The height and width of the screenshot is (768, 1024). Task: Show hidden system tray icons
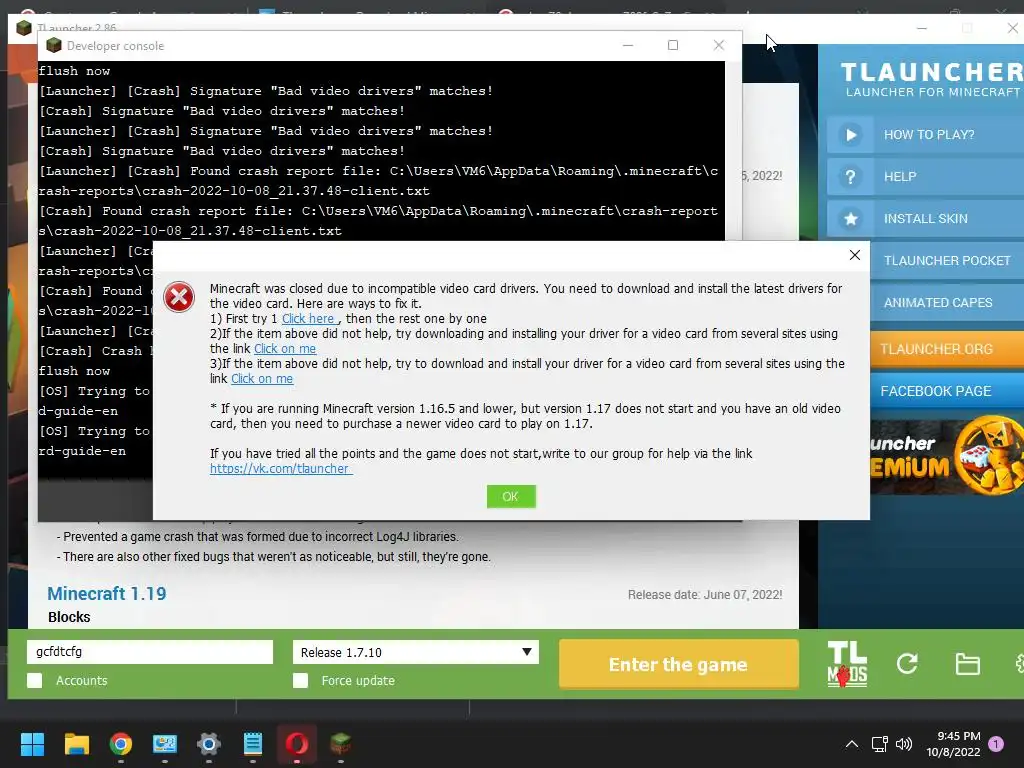click(852, 744)
